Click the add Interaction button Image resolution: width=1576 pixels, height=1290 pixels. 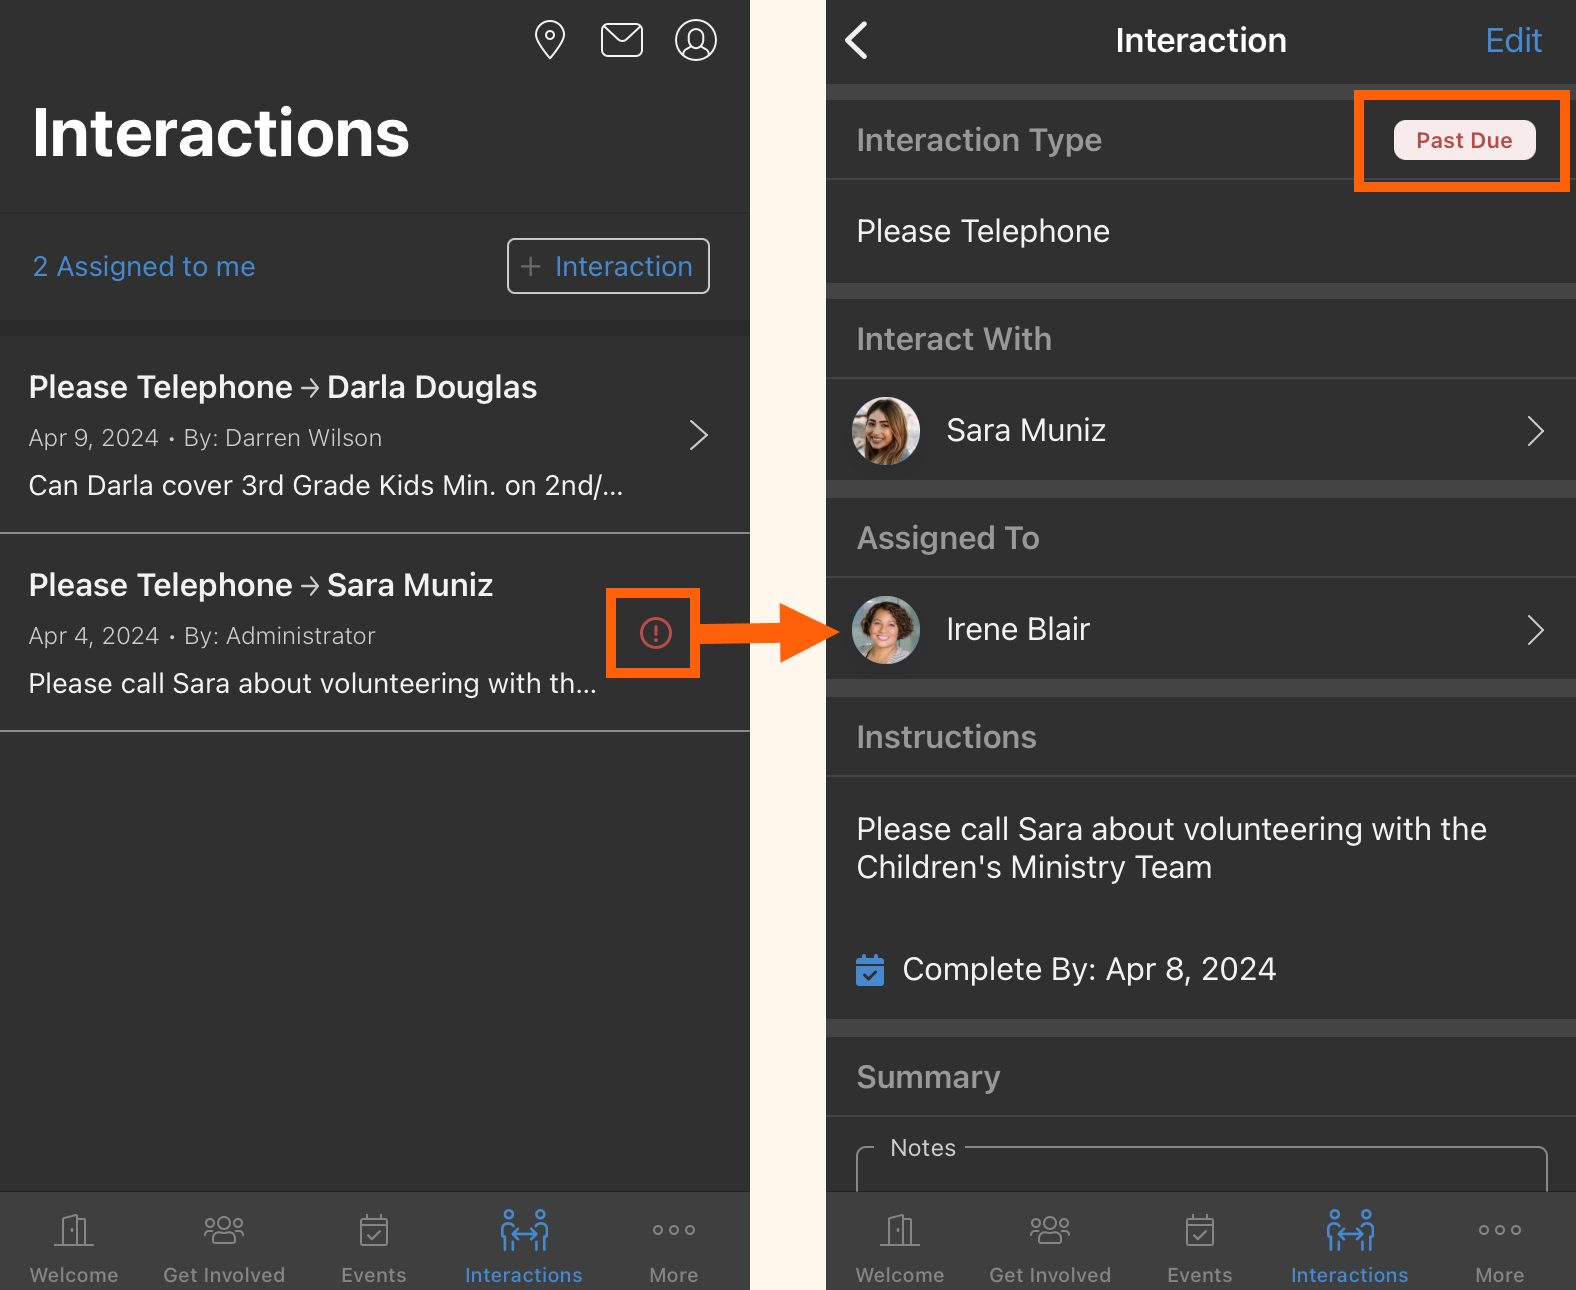(x=608, y=266)
